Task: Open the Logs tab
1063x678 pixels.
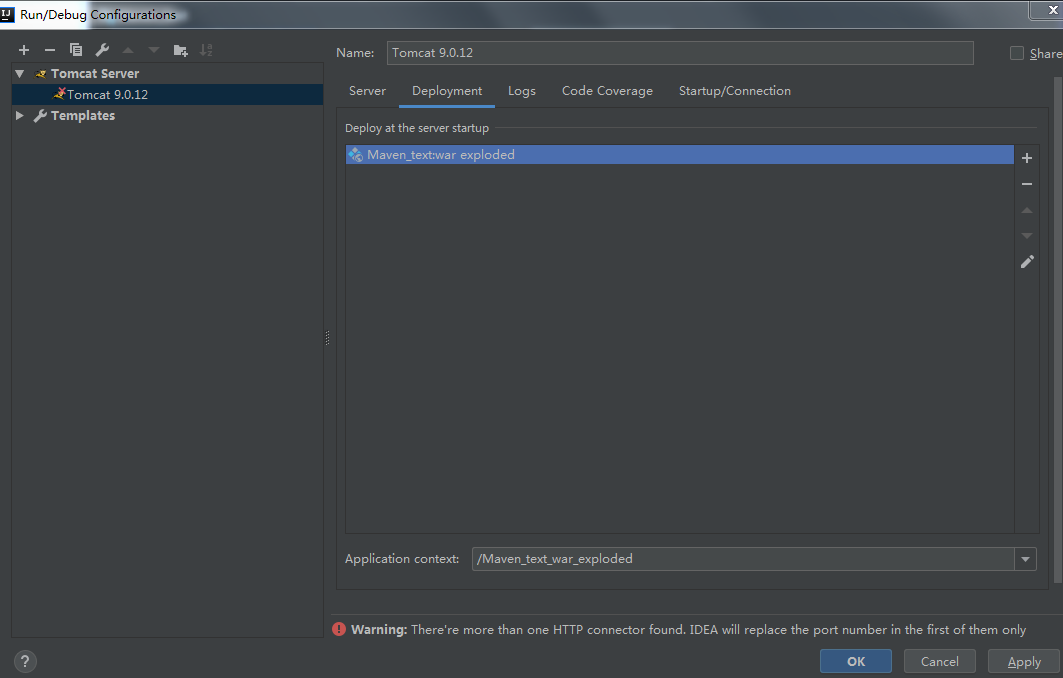Action: pos(521,91)
